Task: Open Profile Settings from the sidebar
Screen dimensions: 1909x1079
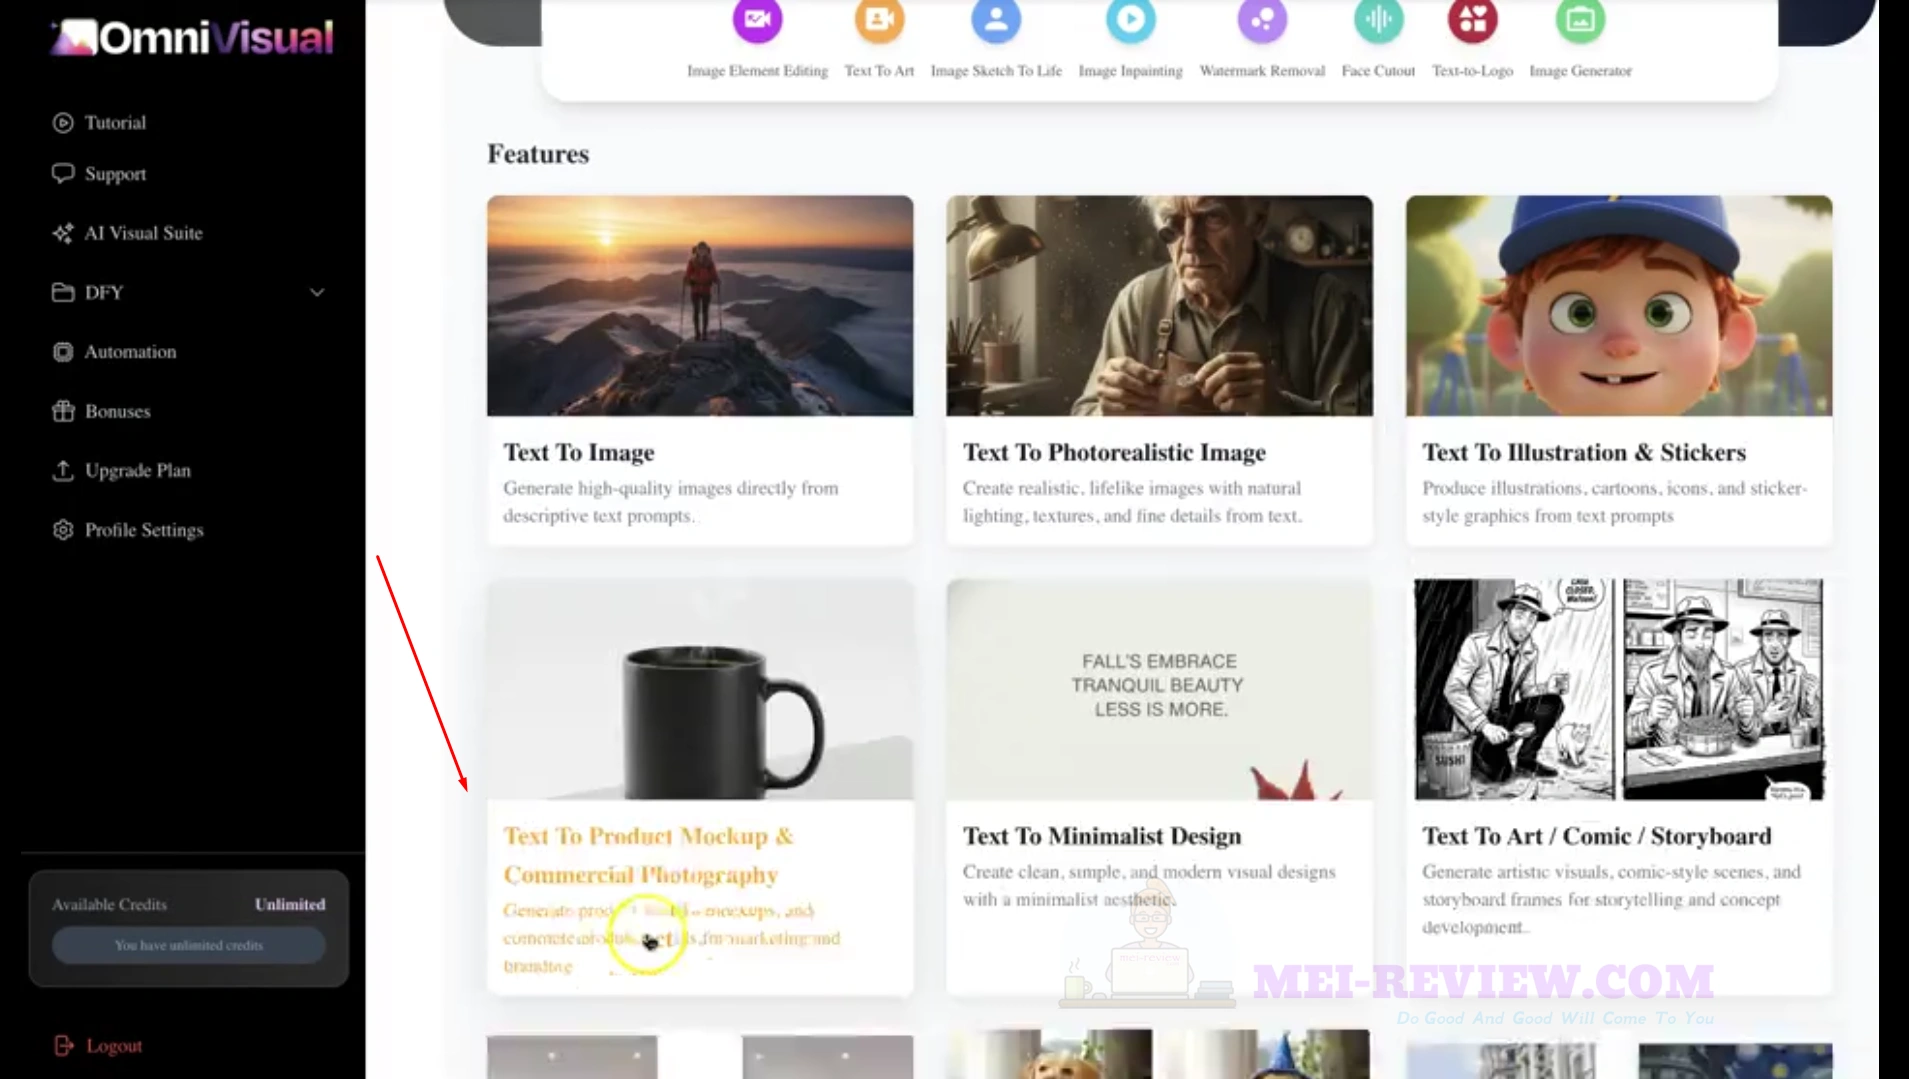Action: pyautogui.click(x=144, y=530)
